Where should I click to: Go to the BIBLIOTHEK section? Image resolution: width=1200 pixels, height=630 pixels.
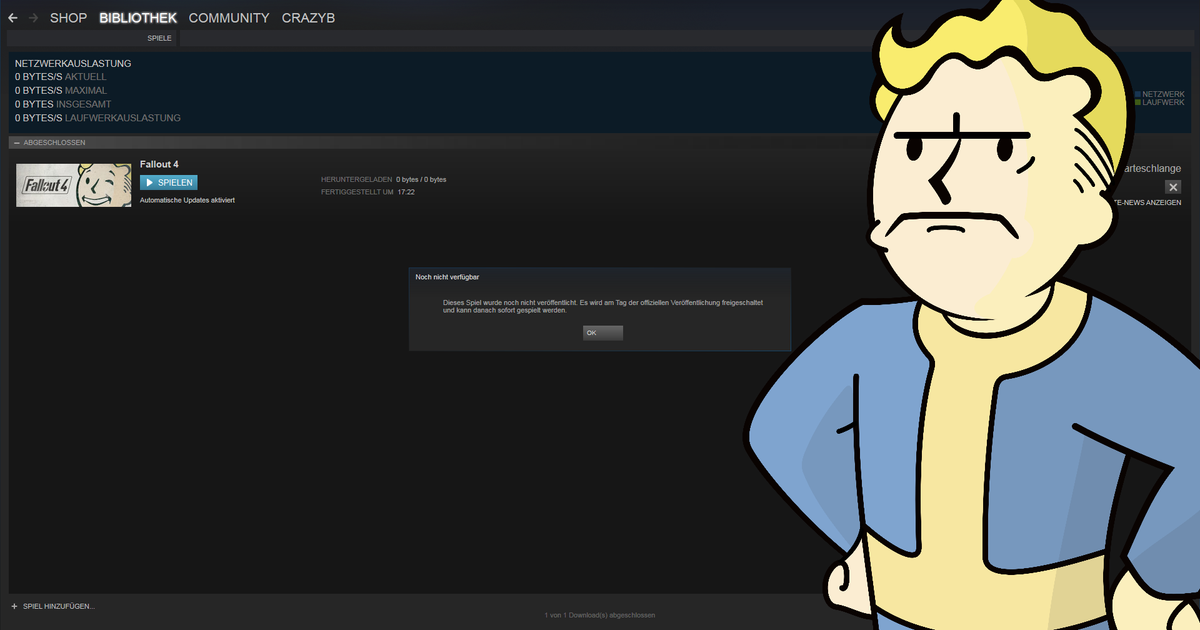tap(138, 18)
